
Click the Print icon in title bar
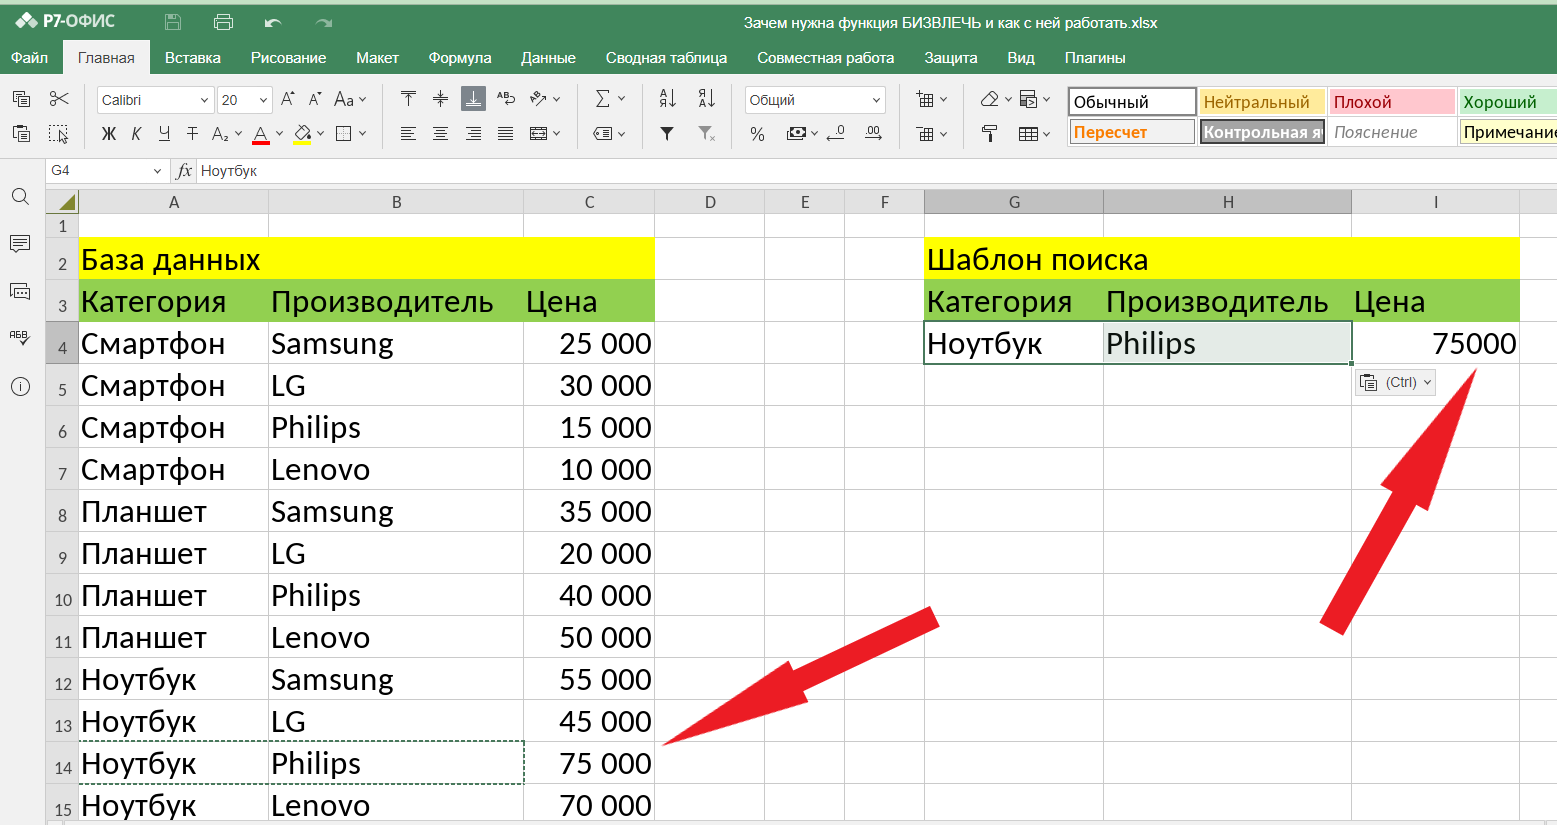click(x=223, y=22)
